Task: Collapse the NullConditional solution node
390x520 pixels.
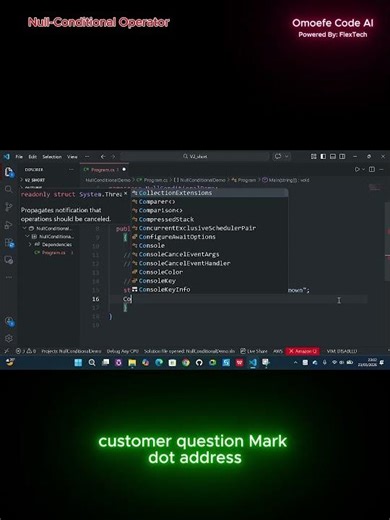Action: pyautogui.click(x=24, y=228)
